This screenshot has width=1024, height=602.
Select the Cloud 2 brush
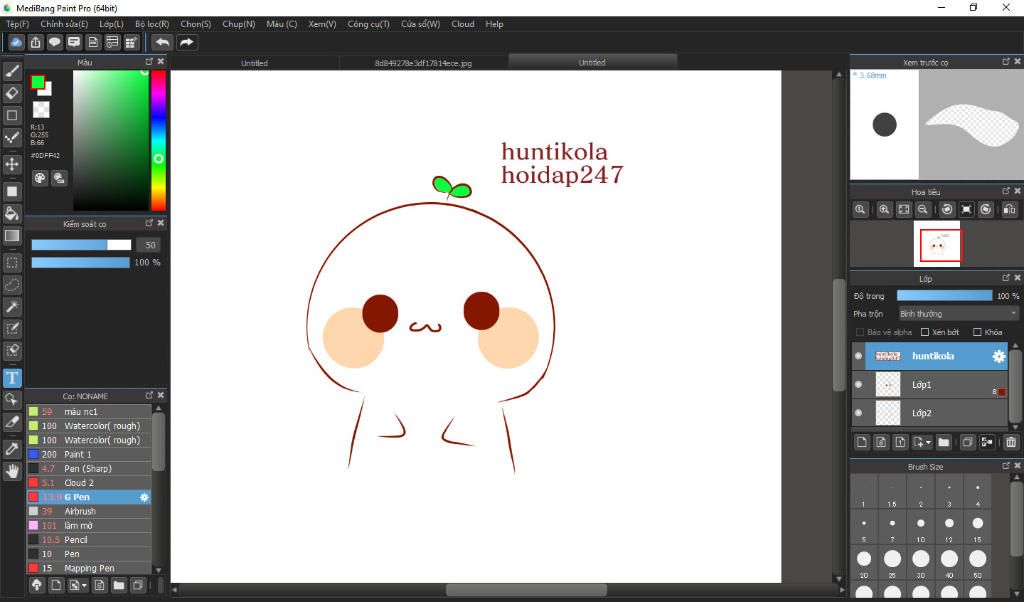click(x=89, y=483)
